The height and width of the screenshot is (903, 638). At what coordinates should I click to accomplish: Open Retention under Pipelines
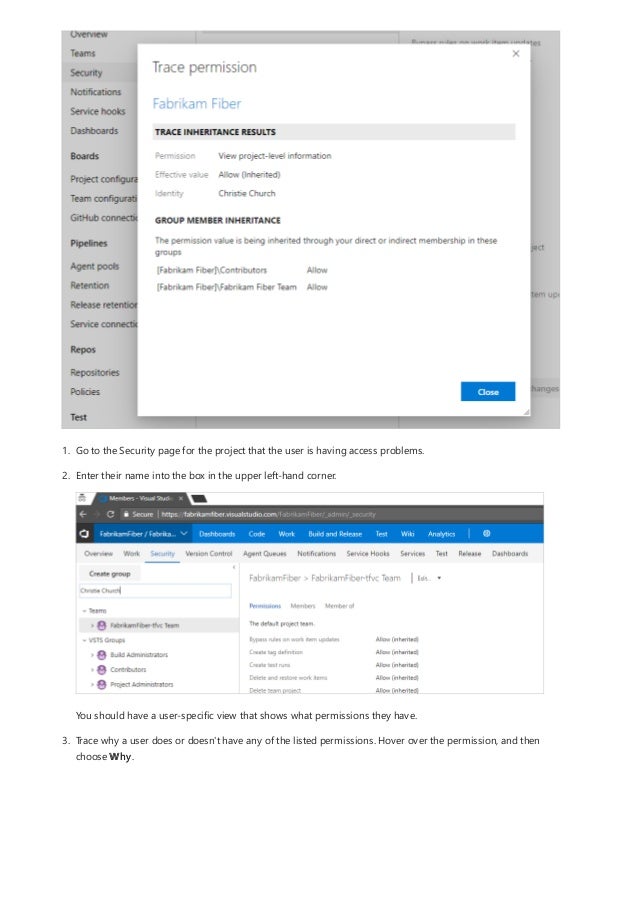point(89,285)
